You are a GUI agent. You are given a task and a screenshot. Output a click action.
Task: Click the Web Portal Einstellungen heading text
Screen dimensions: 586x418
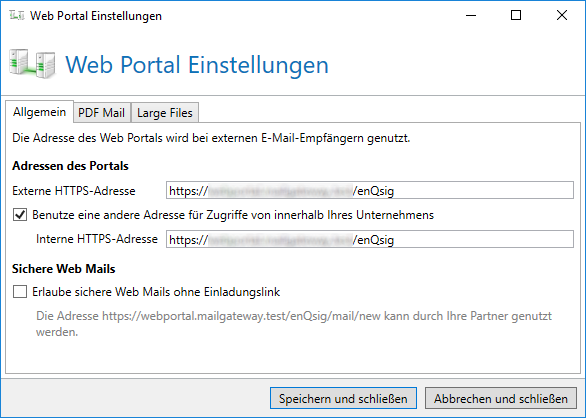[197, 65]
